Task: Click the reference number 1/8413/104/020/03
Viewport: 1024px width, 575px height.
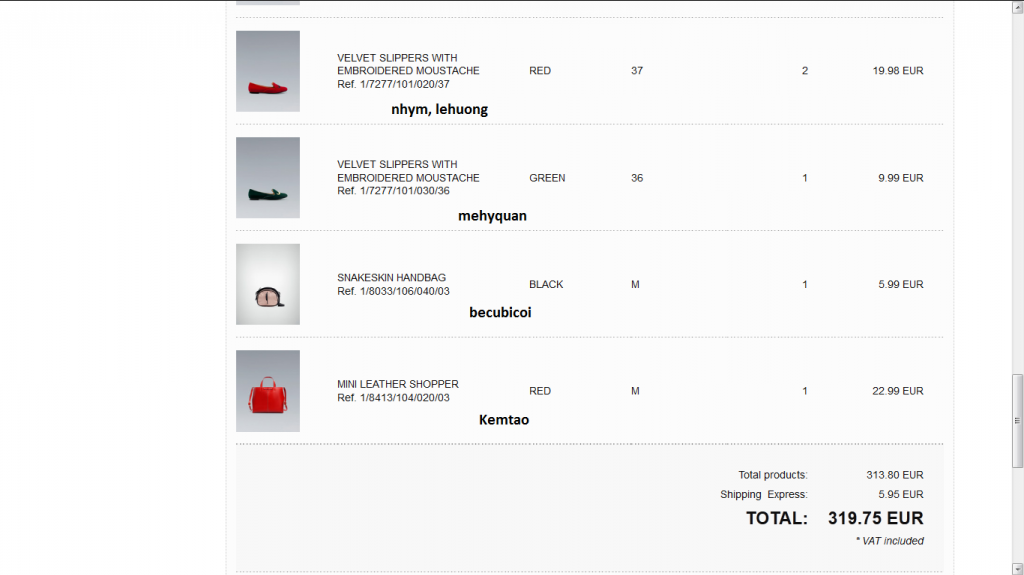Action: pos(393,398)
